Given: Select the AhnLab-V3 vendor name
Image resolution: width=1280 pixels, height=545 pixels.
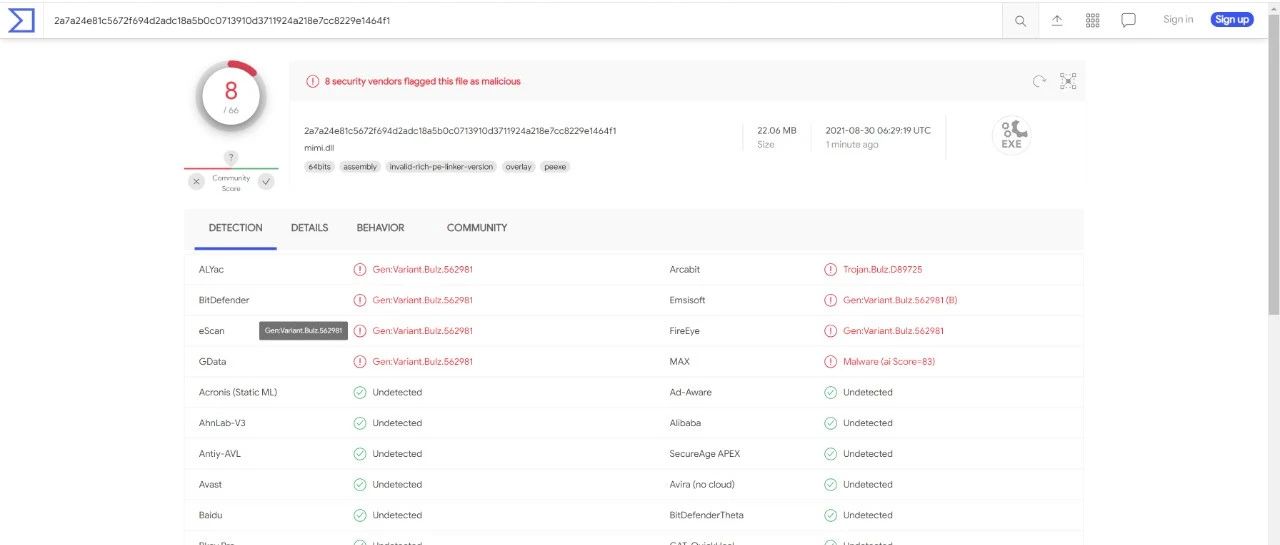Looking at the screenshot, I should point(222,423).
